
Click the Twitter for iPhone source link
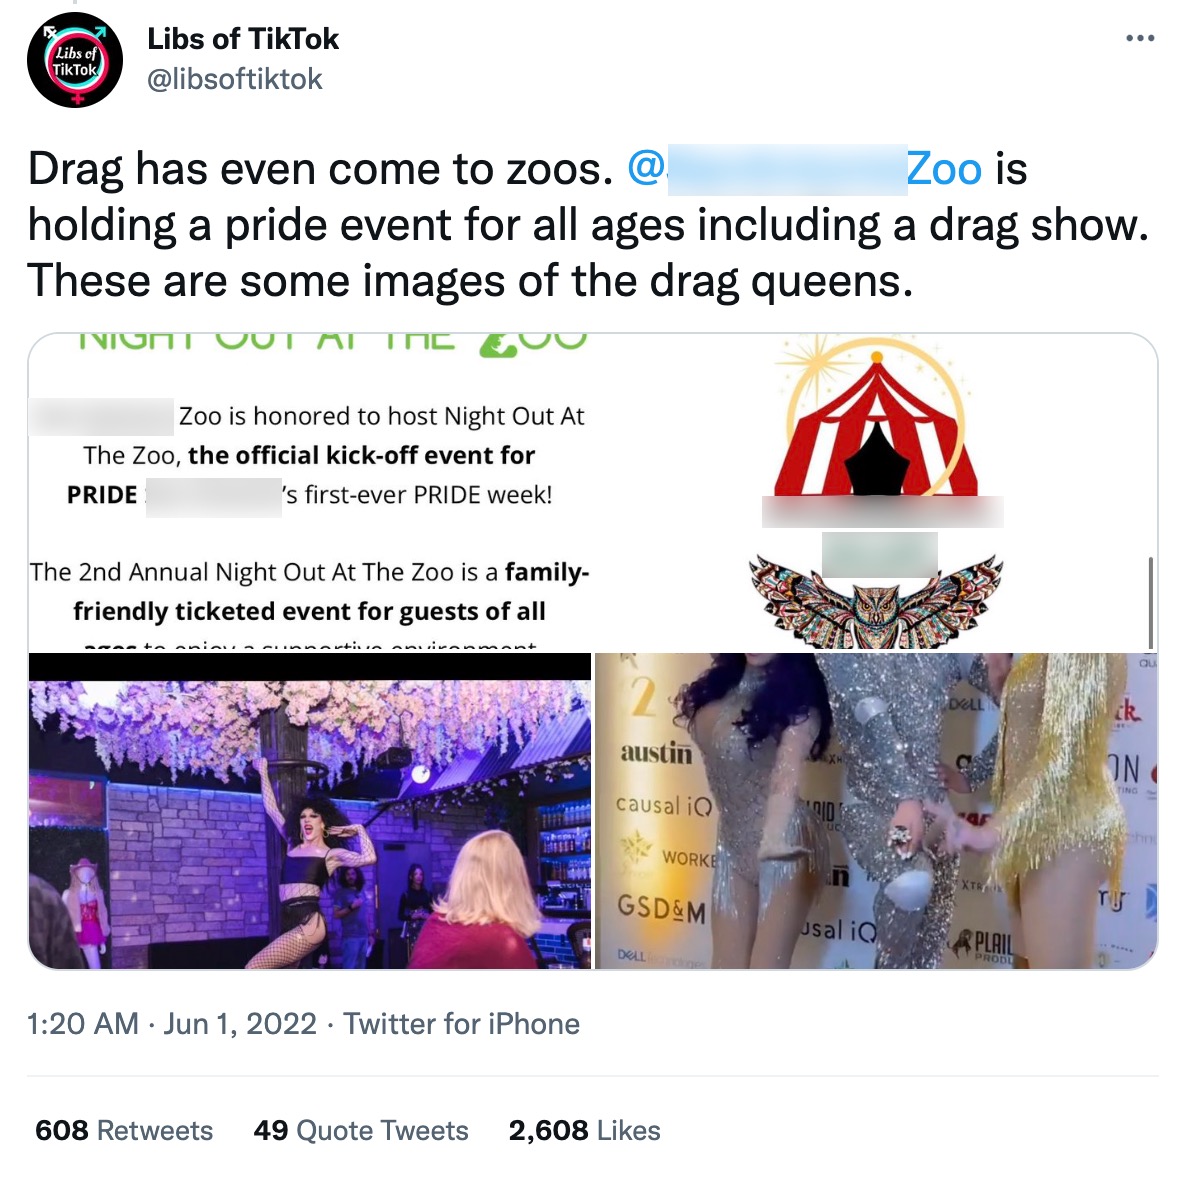(461, 1024)
